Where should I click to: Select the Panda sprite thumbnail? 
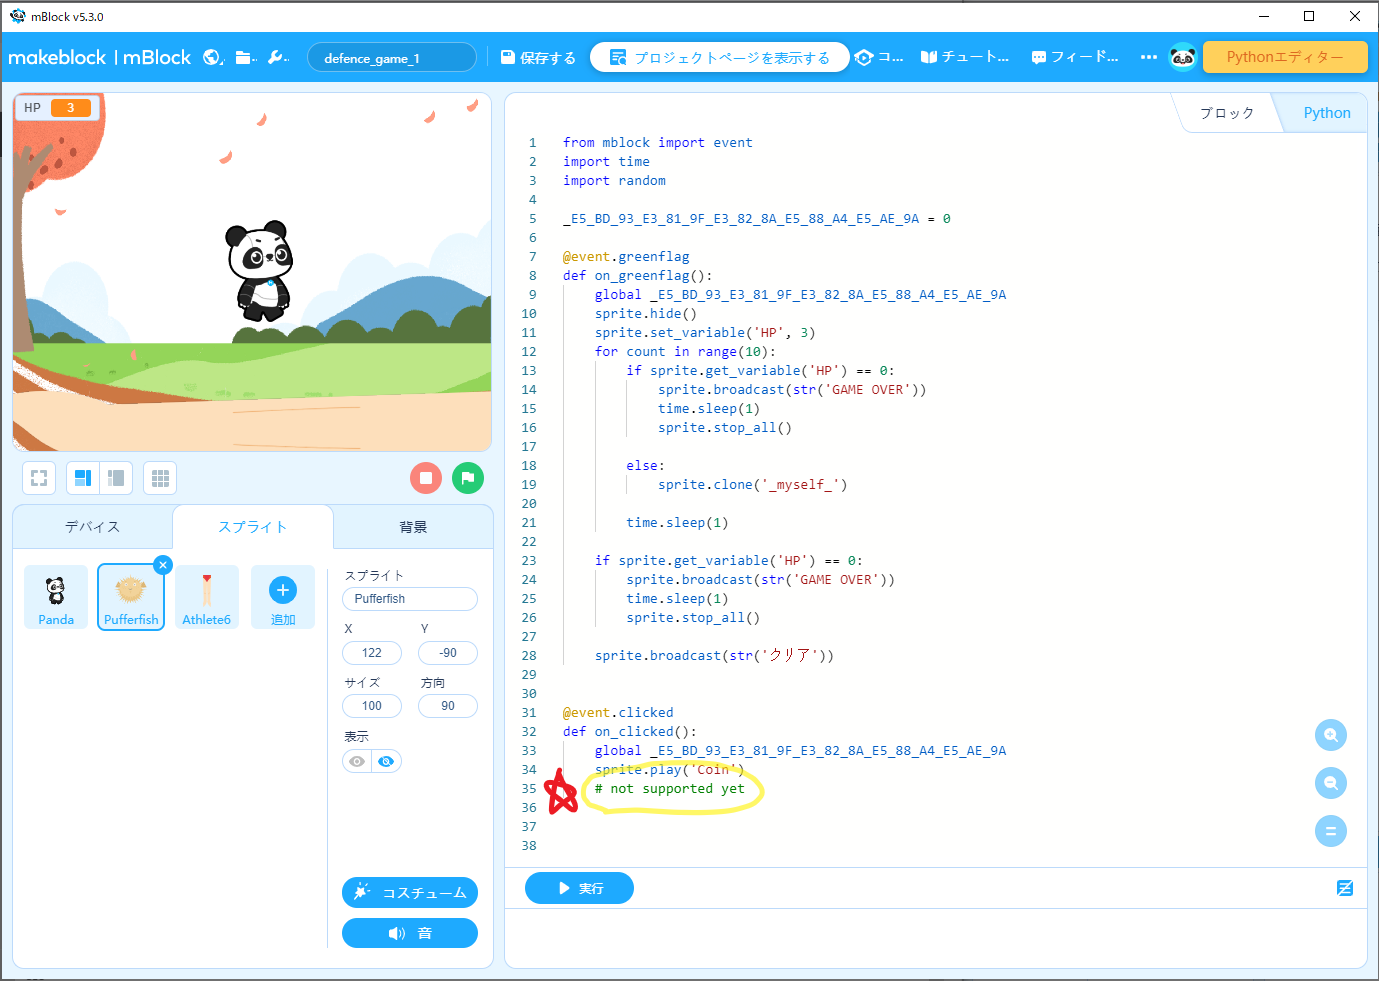pyautogui.click(x=56, y=597)
